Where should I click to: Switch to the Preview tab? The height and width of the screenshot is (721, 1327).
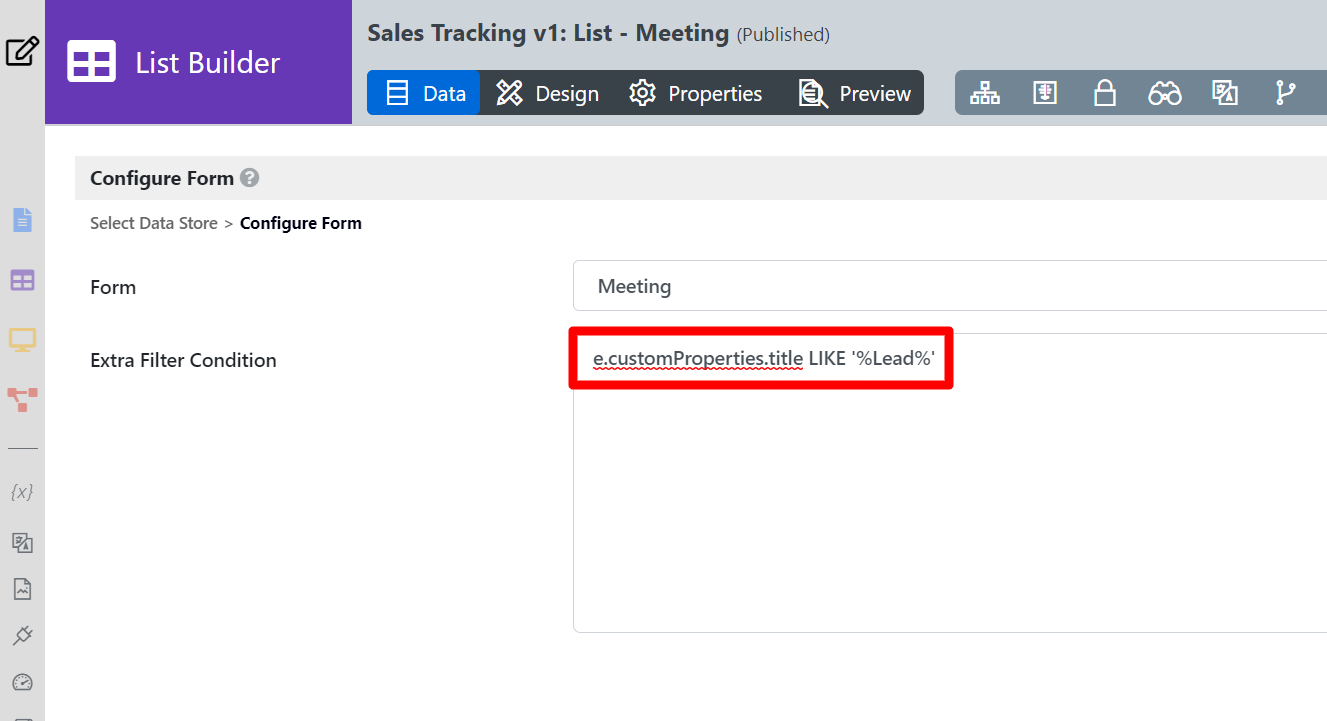[x=855, y=93]
